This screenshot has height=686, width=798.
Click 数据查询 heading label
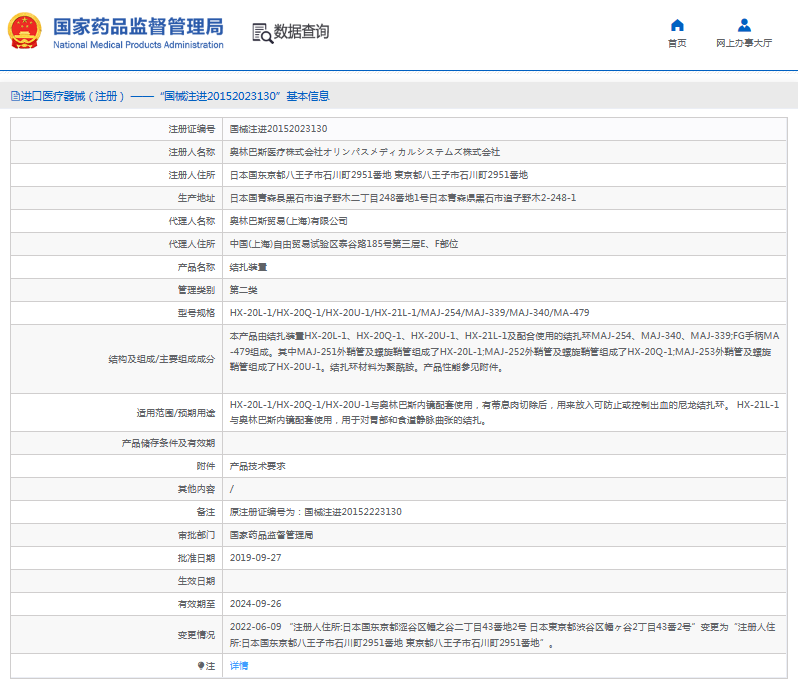pos(301,32)
